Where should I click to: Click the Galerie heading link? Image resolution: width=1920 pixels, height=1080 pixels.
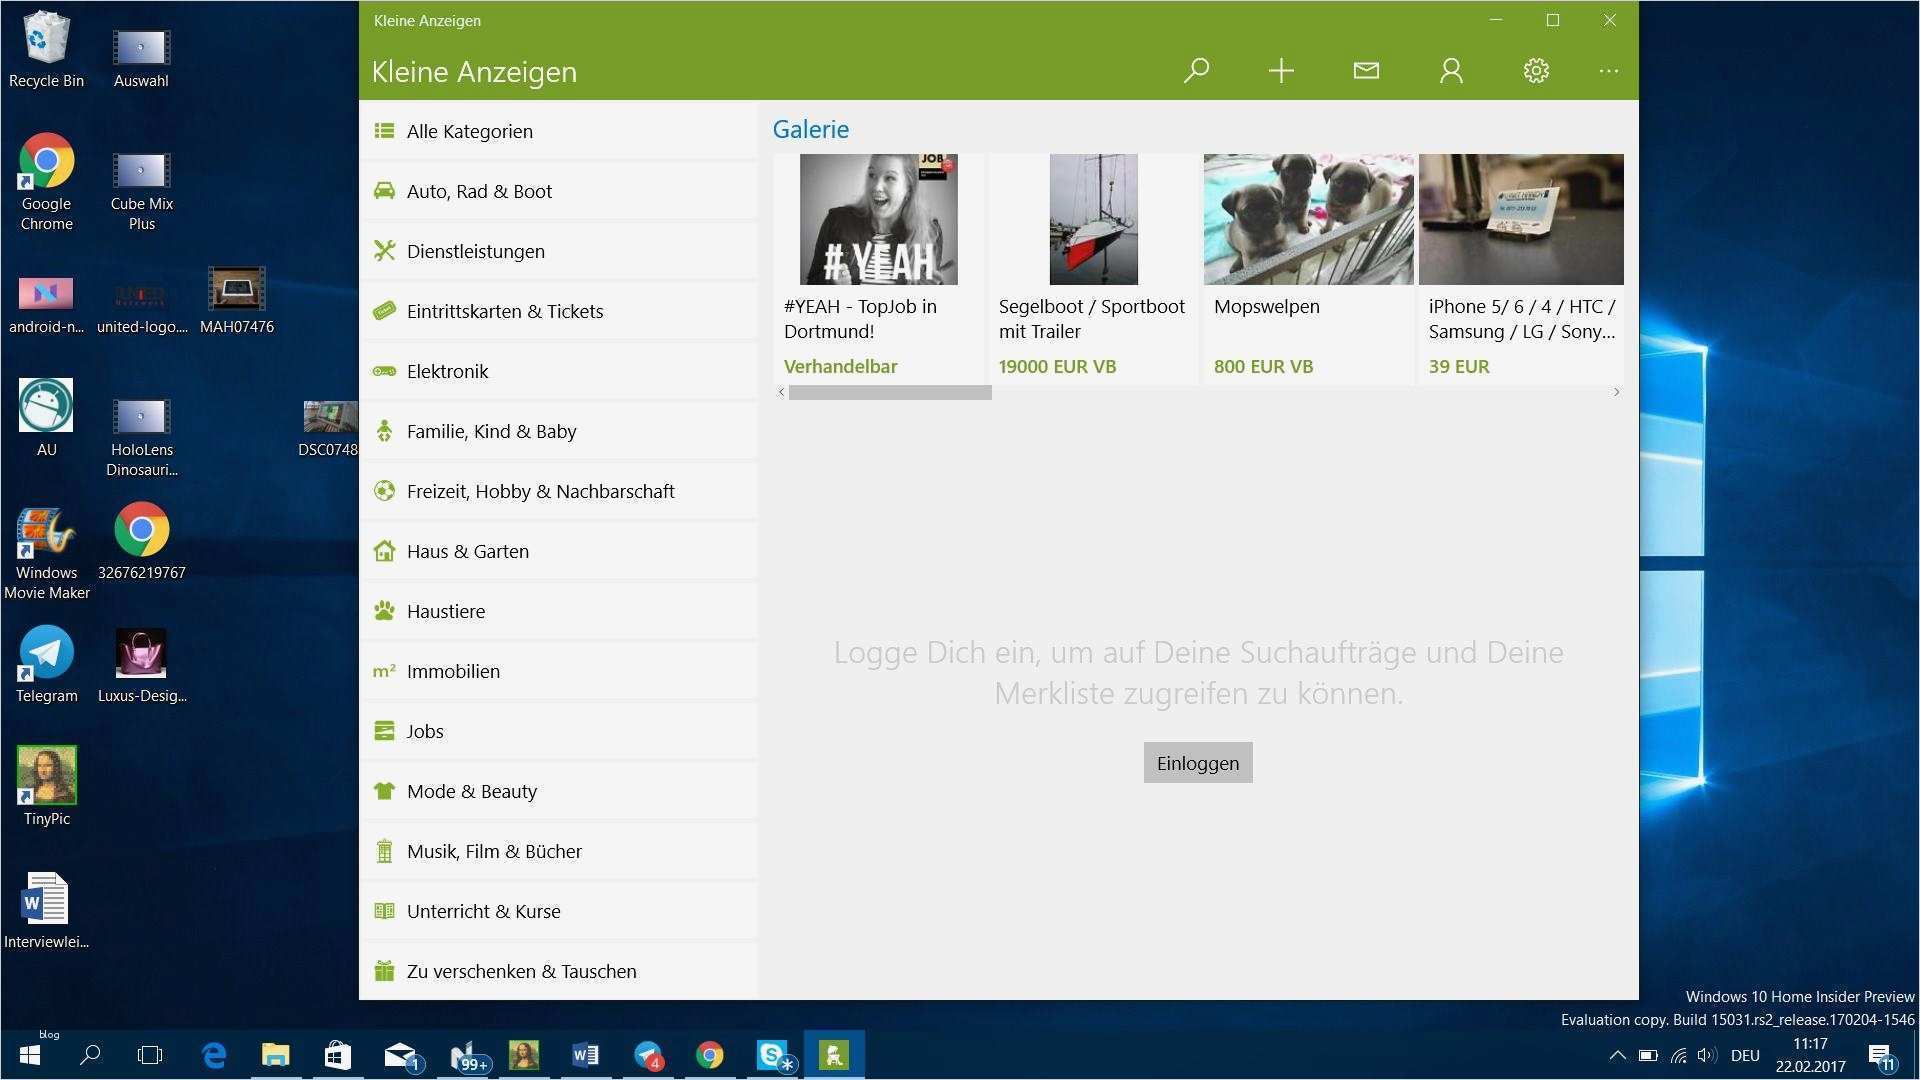[x=810, y=129]
